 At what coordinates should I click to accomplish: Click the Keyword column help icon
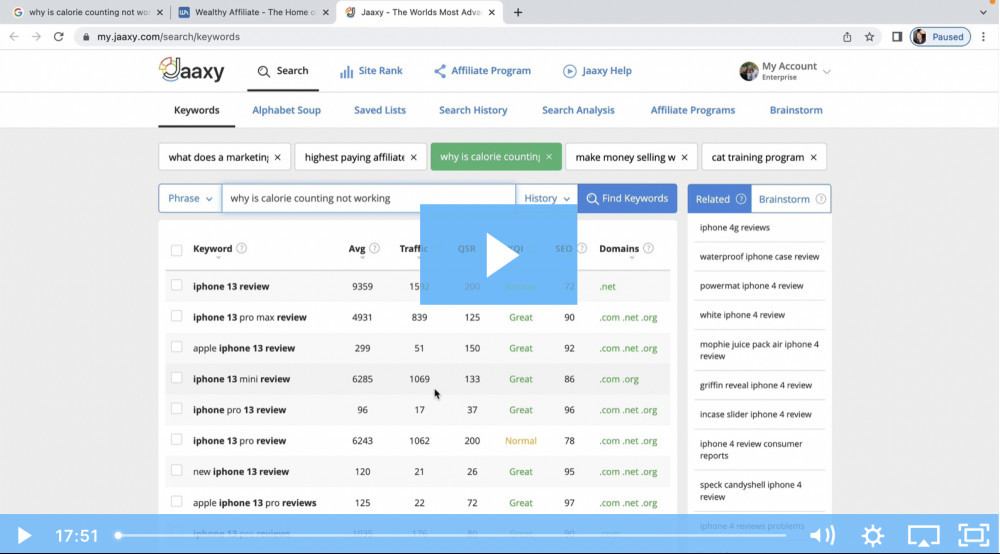[241, 248]
